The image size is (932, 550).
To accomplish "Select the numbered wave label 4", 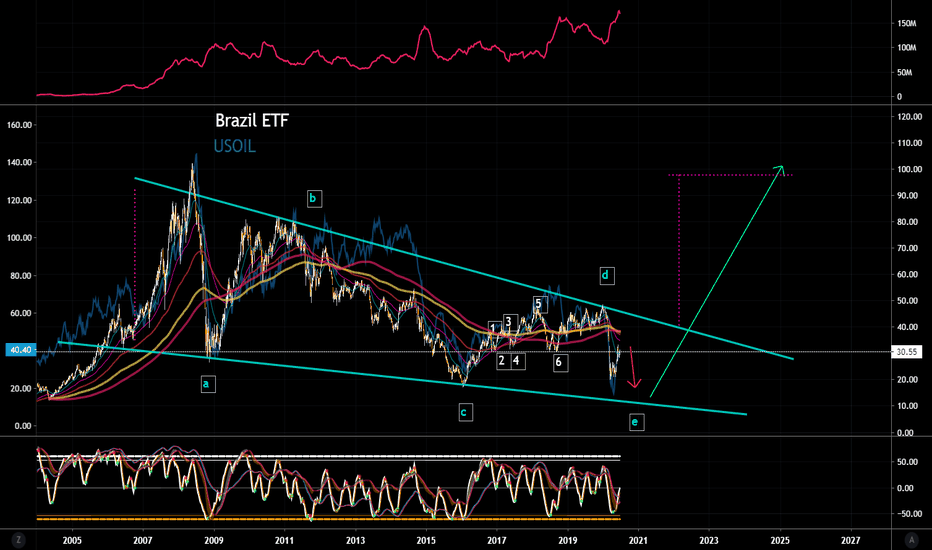I will 517,360.
